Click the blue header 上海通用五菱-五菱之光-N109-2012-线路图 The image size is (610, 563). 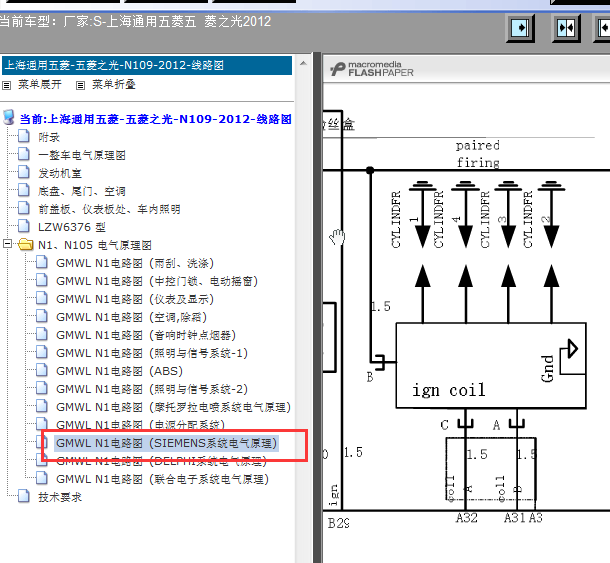(147, 65)
